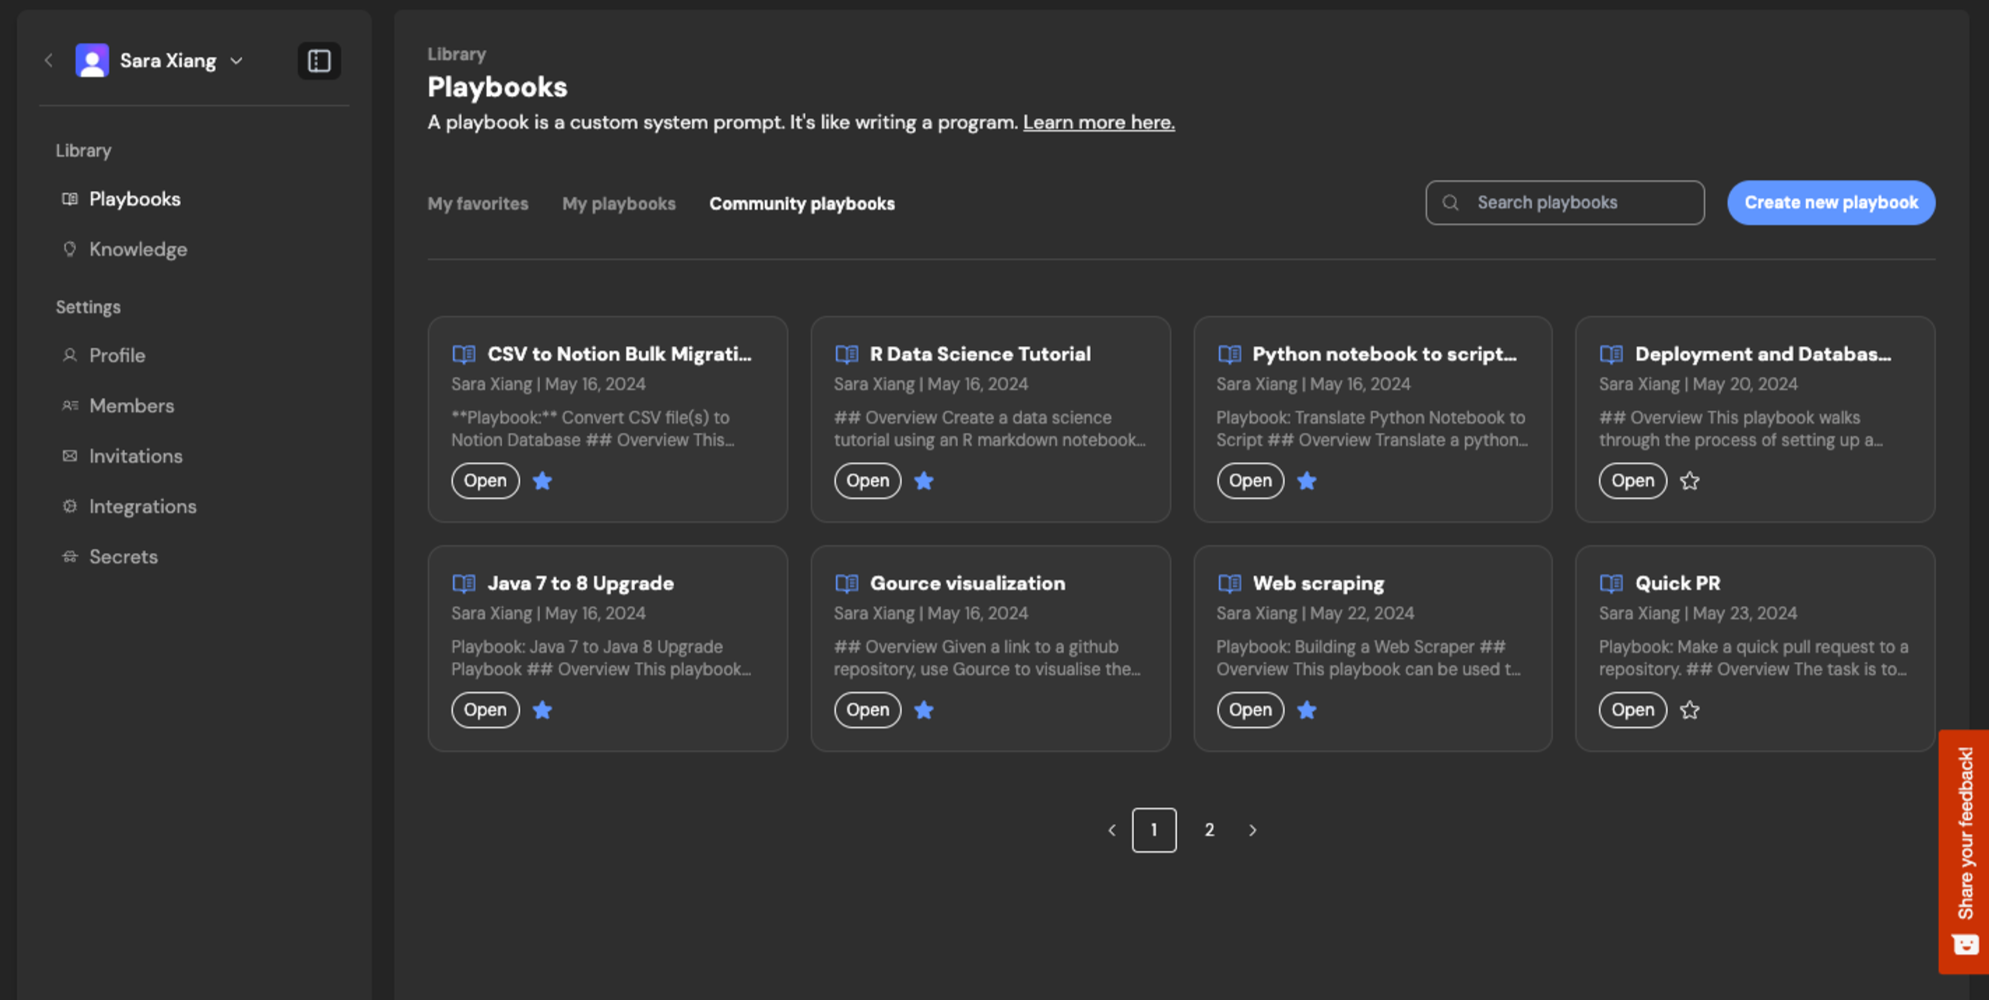The image size is (1989, 1000).
Task: Click the previous page left chevron
Action: pyautogui.click(x=1111, y=830)
